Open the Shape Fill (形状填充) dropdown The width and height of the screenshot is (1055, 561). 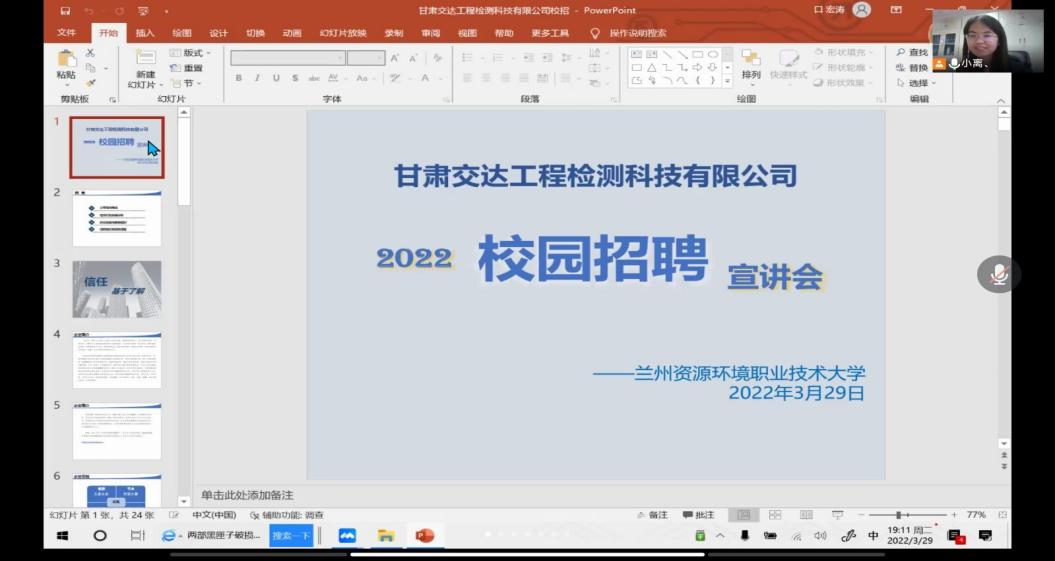pos(844,52)
